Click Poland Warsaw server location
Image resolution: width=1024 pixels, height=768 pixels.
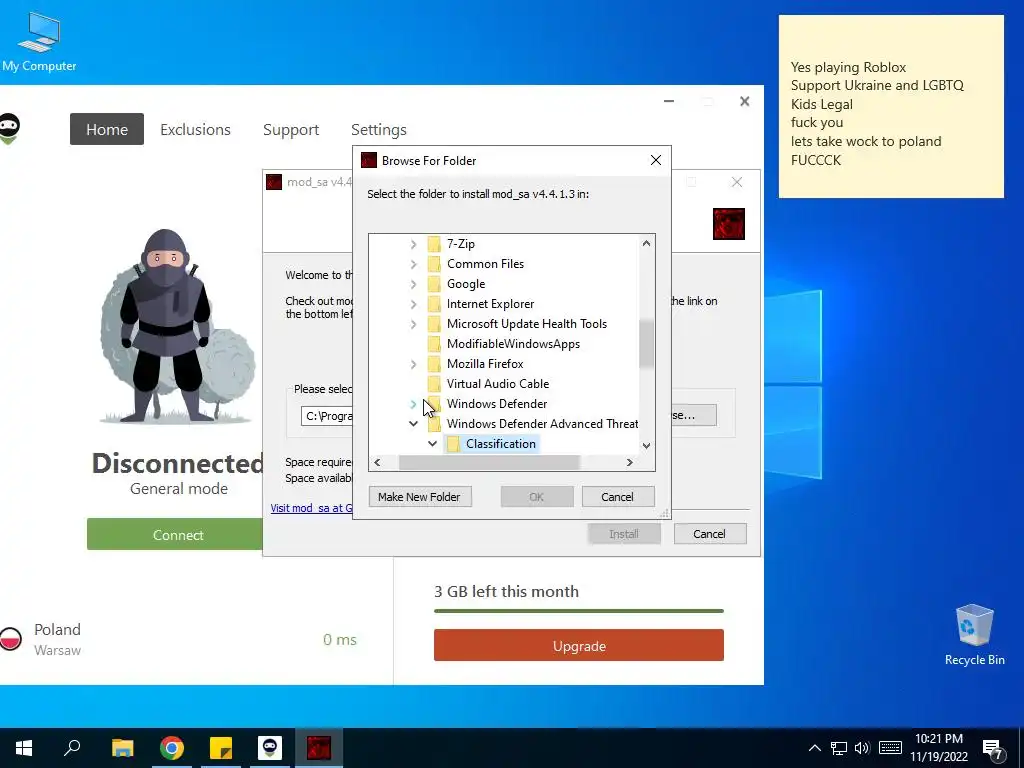57,639
